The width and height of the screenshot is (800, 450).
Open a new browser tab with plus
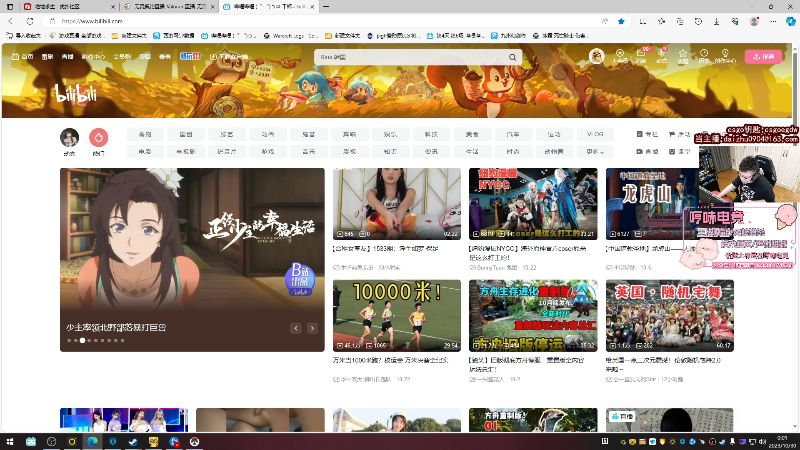pos(326,7)
